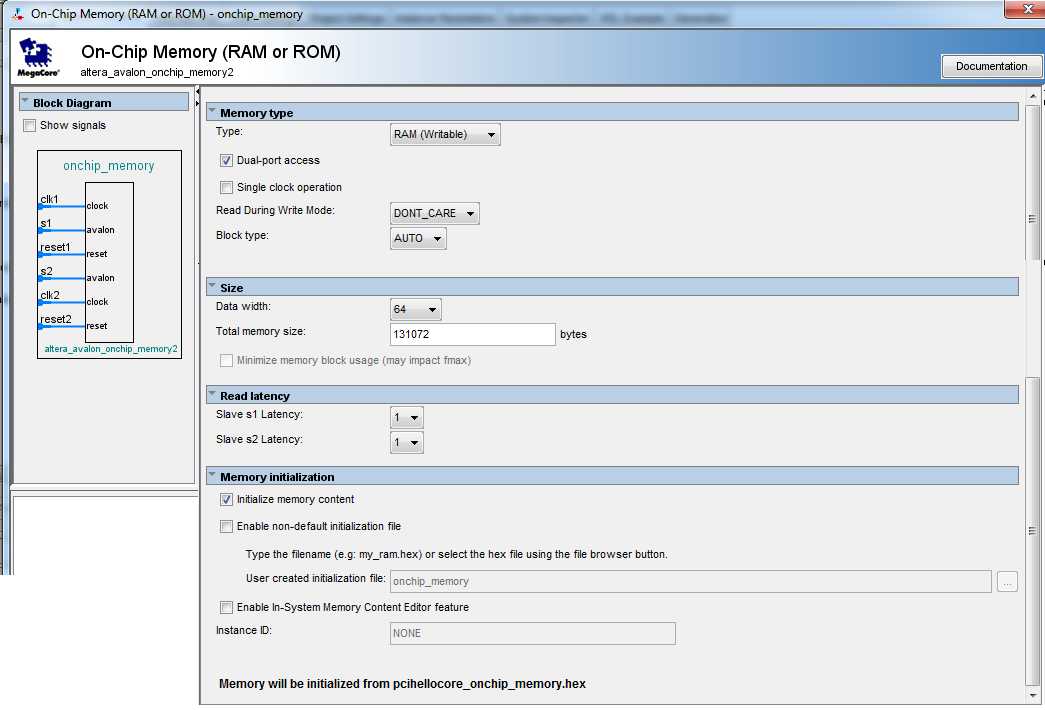The width and height of the screenshot is (1045, 710).
Task: Enable Single clock operation checkbox
Action: coord(227,187)
